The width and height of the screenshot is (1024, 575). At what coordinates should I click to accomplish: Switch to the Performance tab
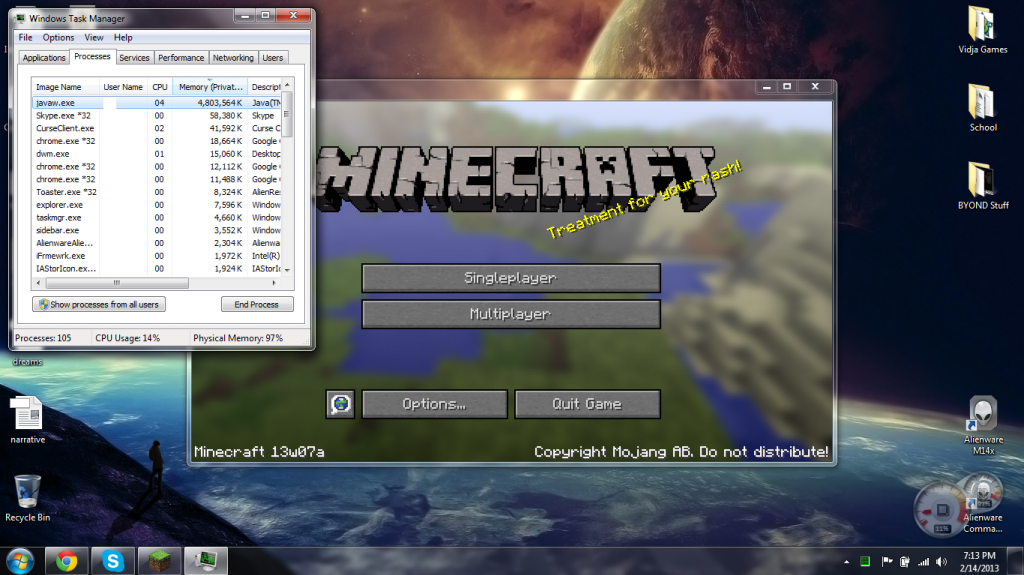pyautogui.click(x=181, y=58)
